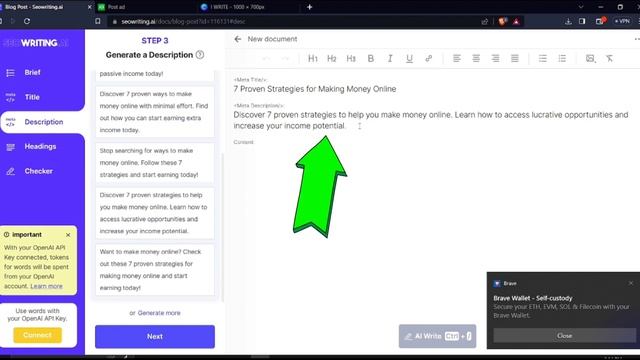Justify text alignment
Image resolution: width=640 pixels, height=360 pixels.
pos(515,58)
